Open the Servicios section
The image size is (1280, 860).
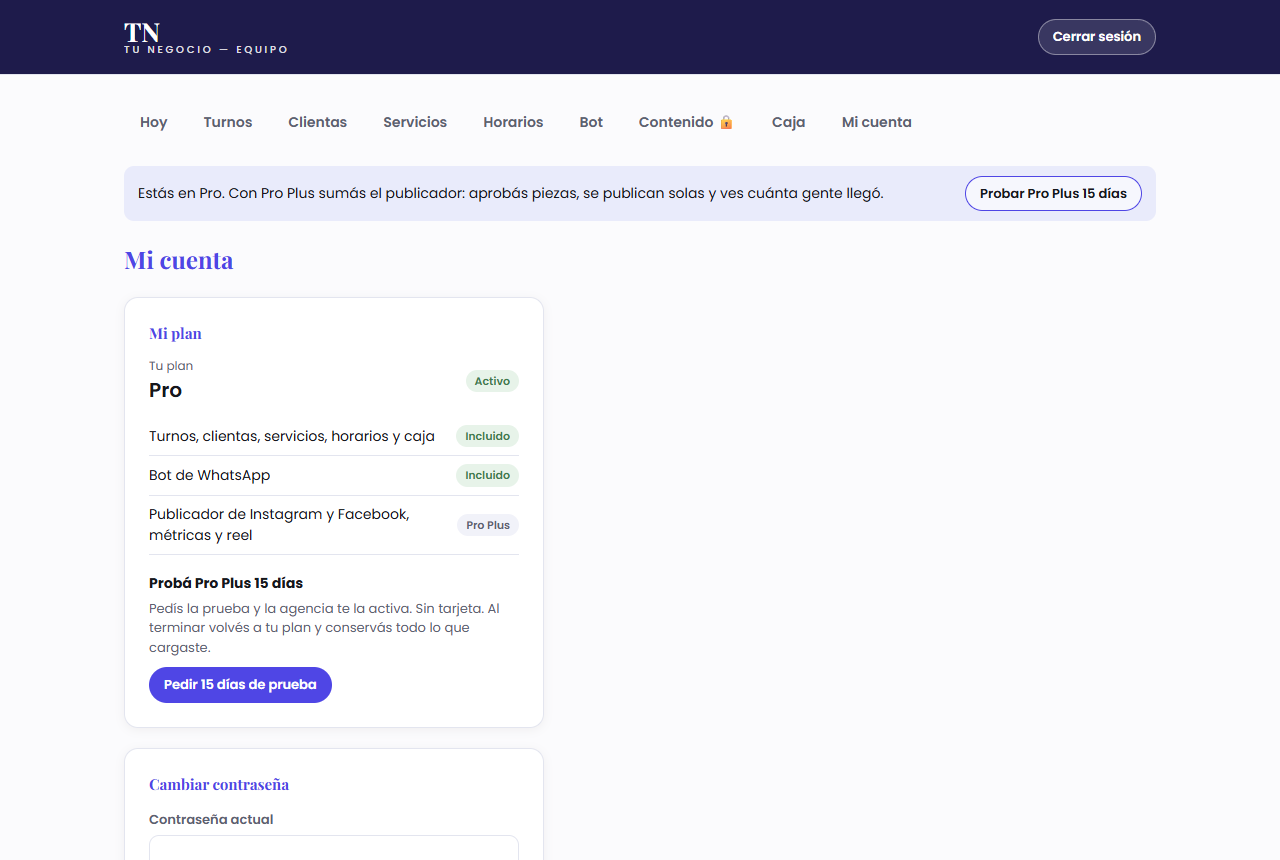(x=415, y=122)
